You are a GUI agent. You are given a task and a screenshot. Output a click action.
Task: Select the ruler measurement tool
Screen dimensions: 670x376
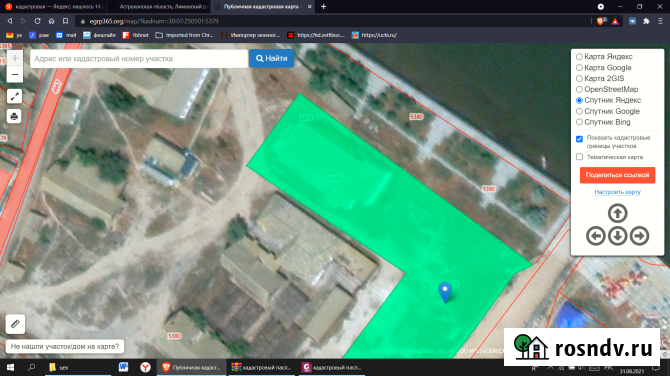coord(15,324)
